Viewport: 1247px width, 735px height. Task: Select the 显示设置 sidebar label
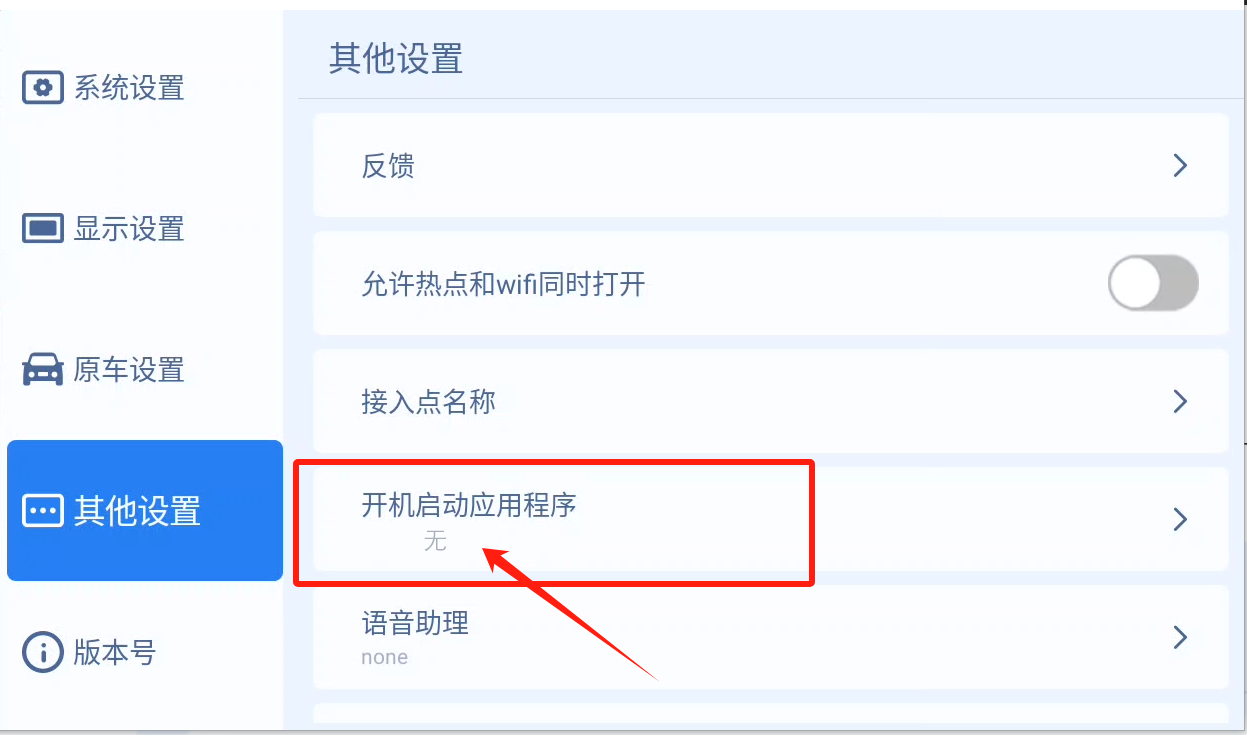[x=129, y=229]
